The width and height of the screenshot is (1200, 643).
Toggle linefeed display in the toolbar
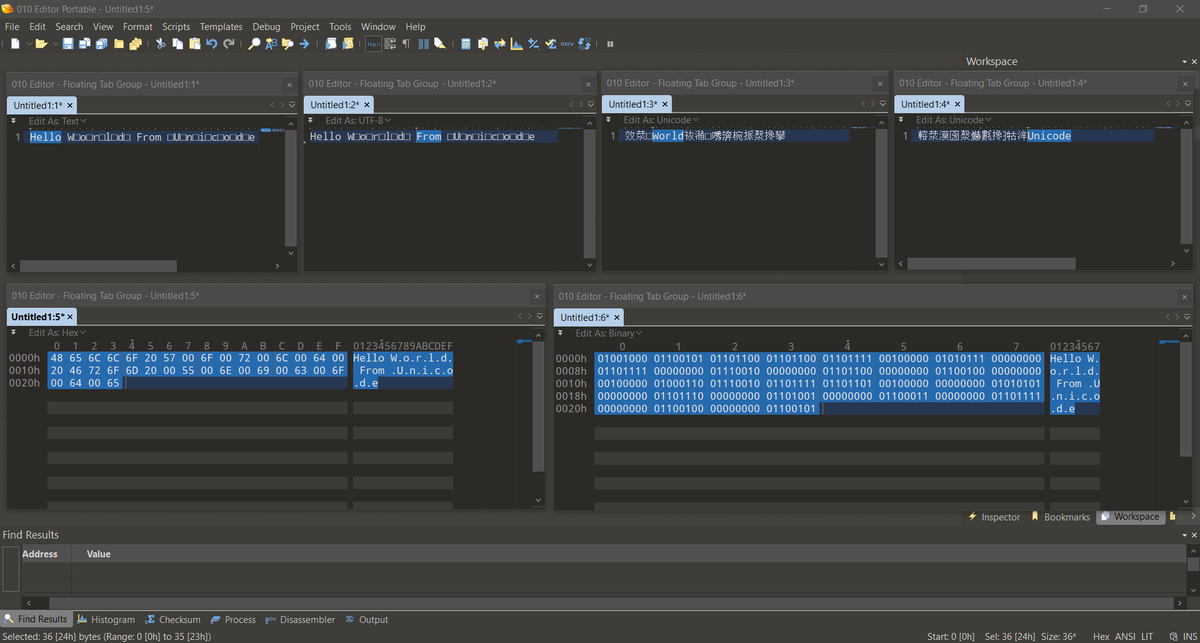[390, 44]
